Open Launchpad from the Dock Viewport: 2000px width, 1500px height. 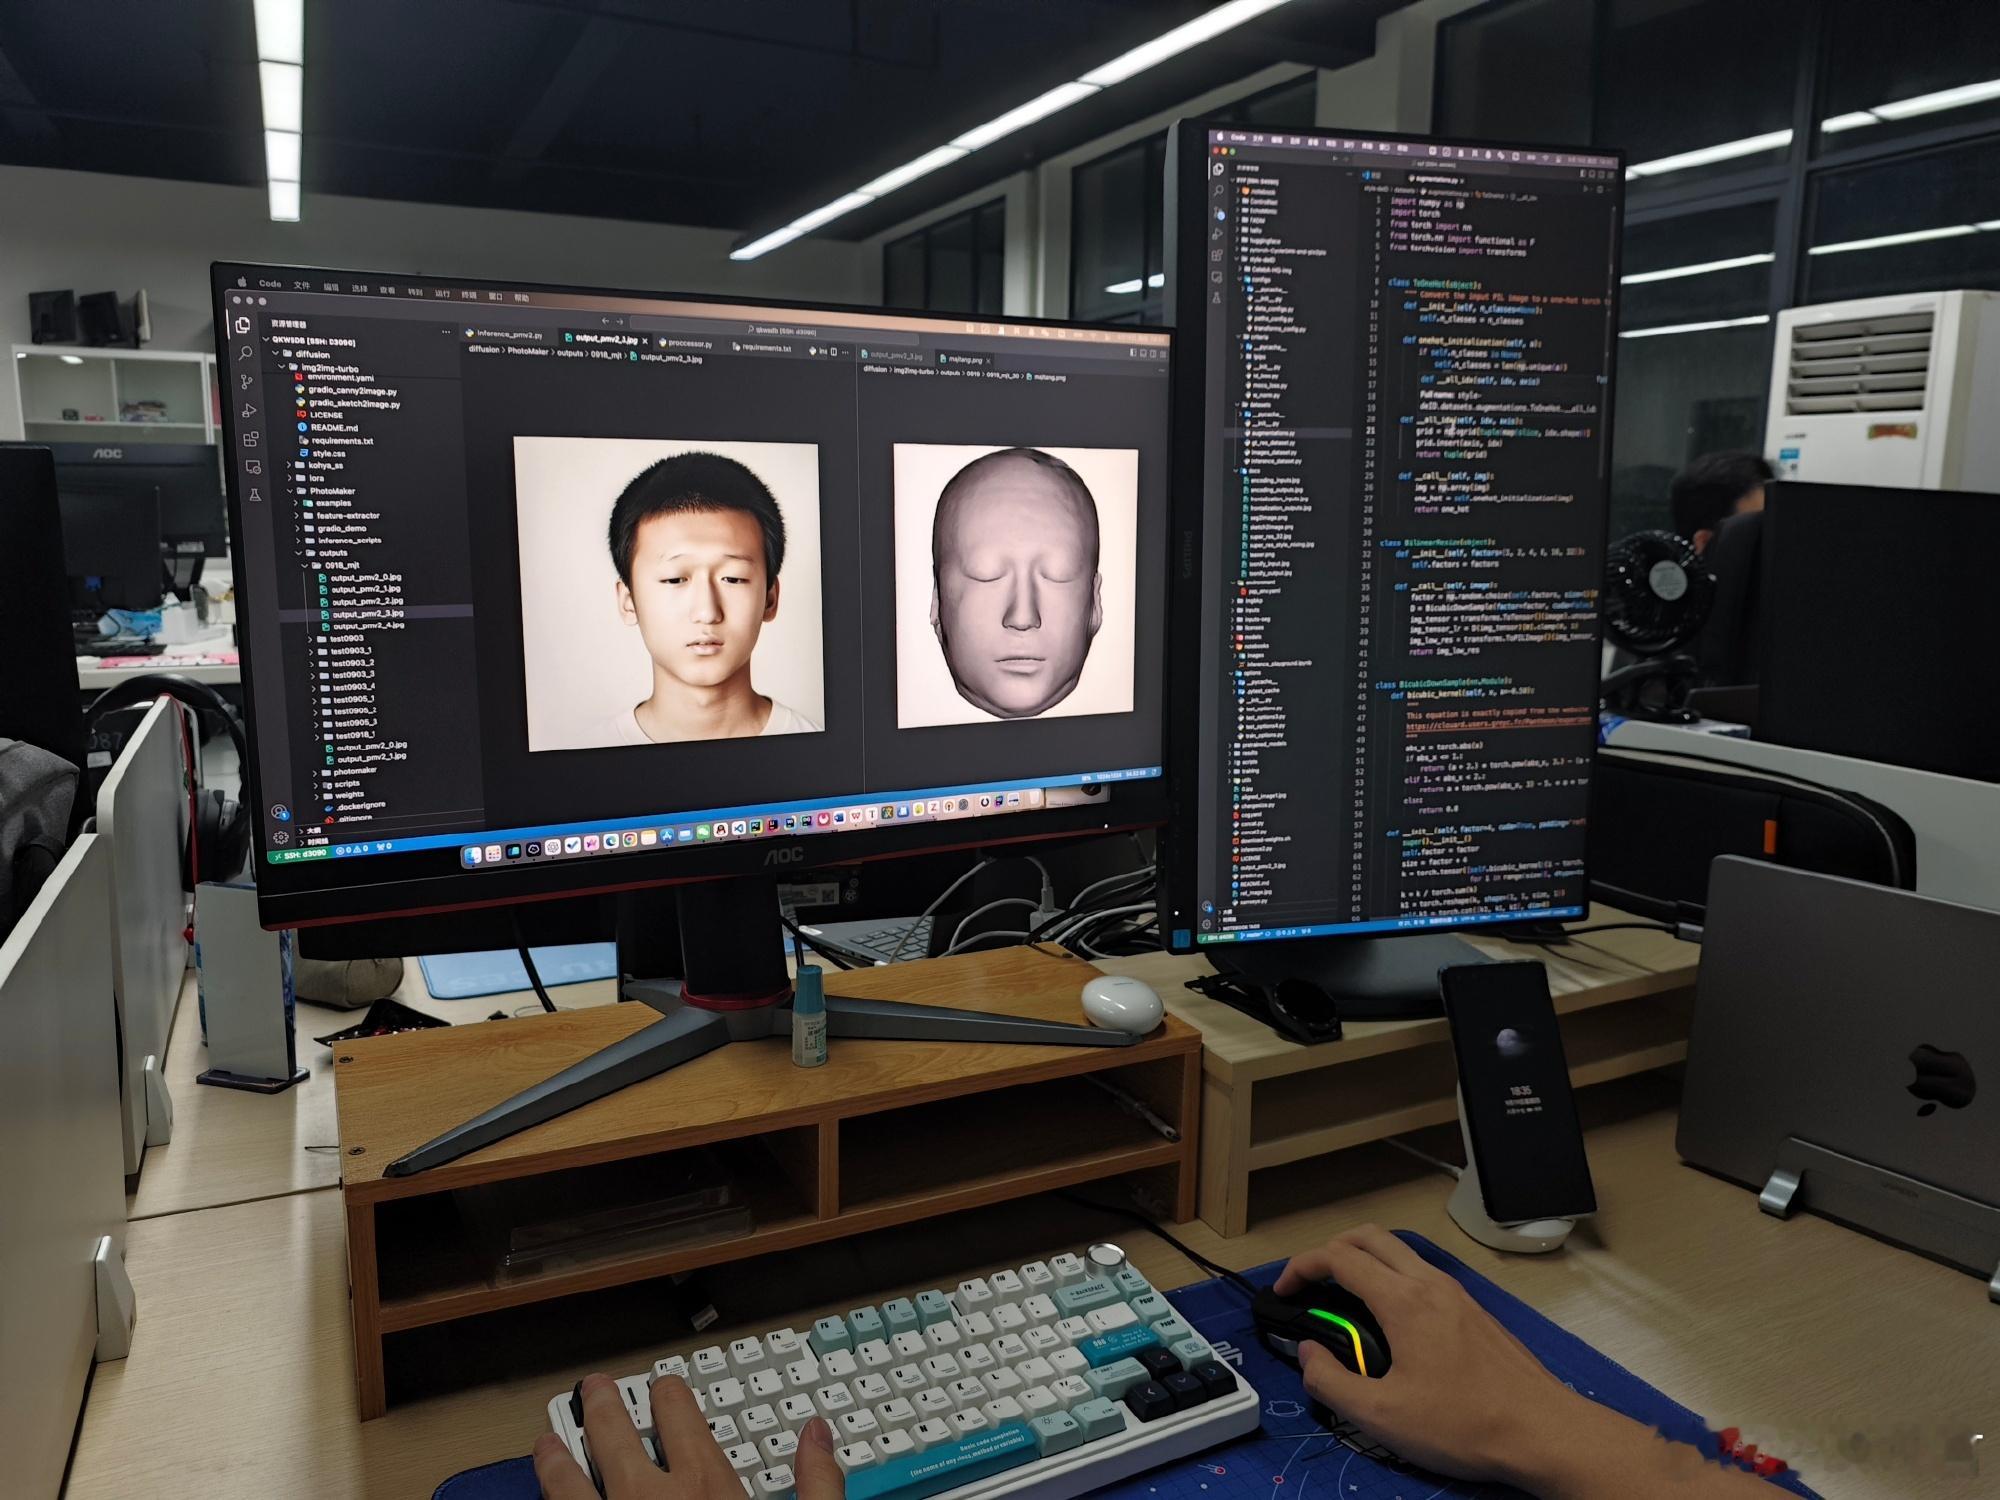pos(493,854)
